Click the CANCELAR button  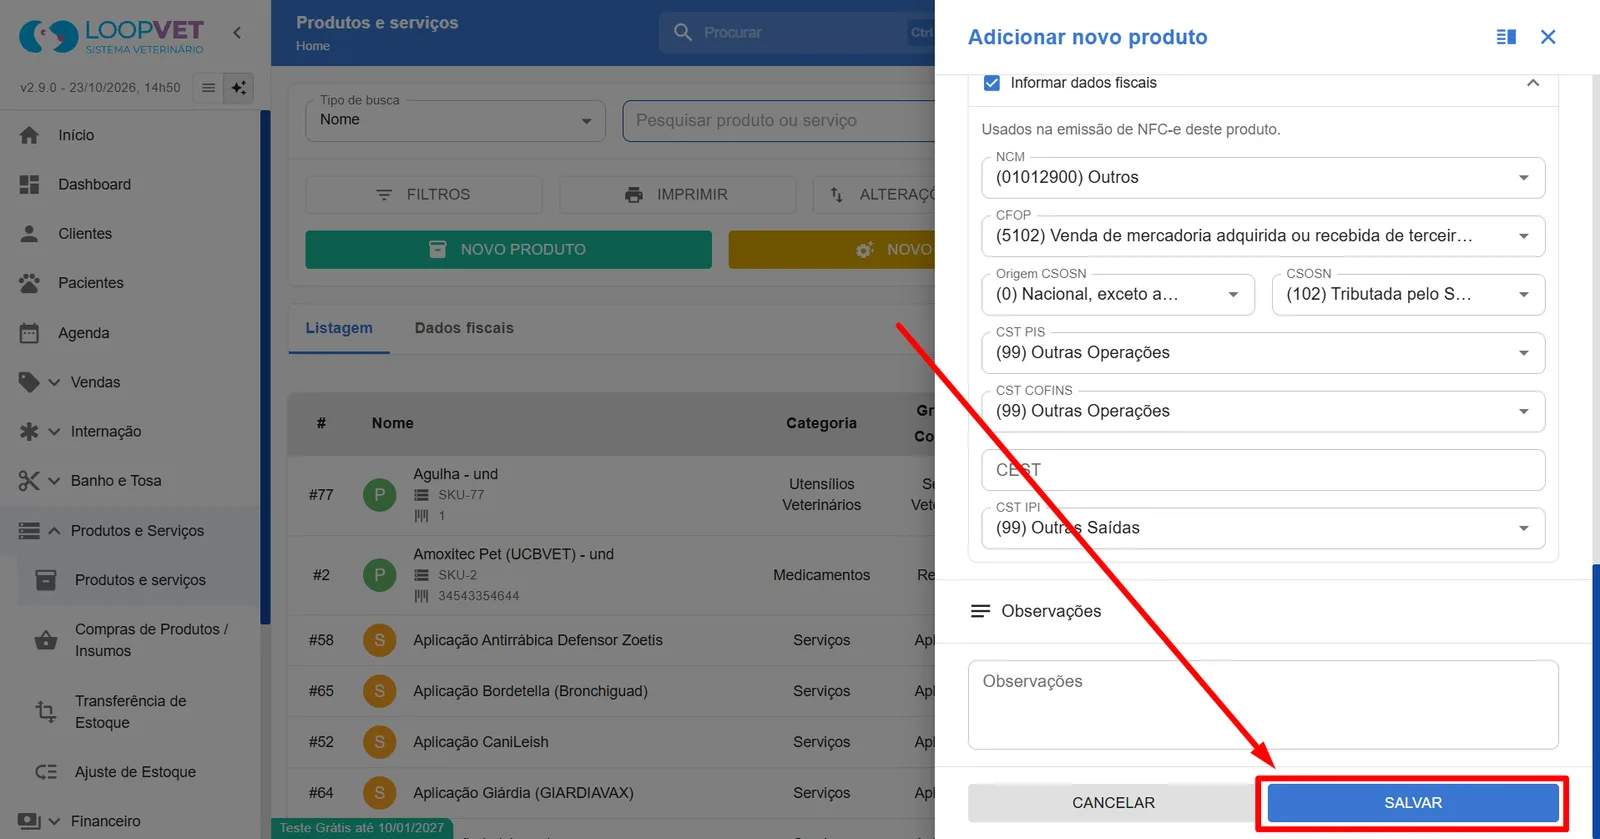click(1113, 803)
